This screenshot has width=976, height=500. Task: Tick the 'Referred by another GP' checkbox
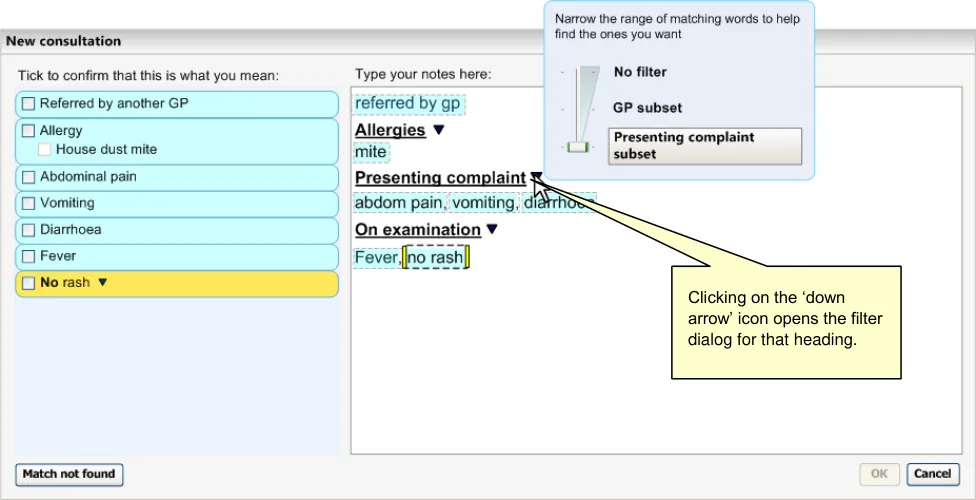[29, 104]
